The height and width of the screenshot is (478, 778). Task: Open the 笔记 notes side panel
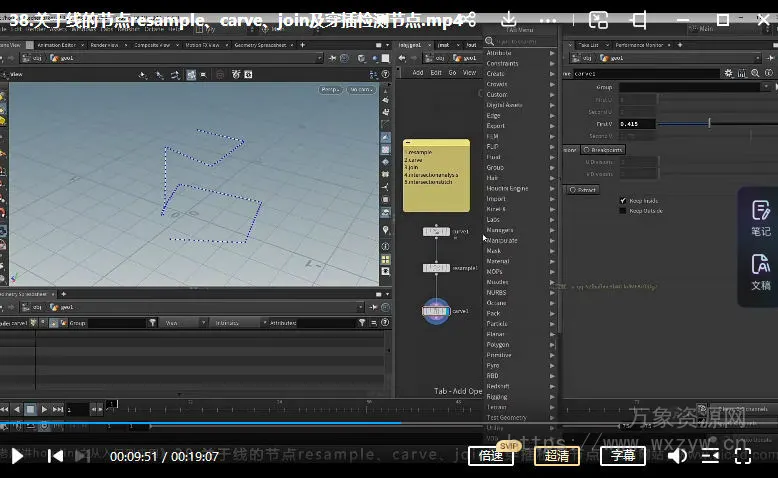760,217
